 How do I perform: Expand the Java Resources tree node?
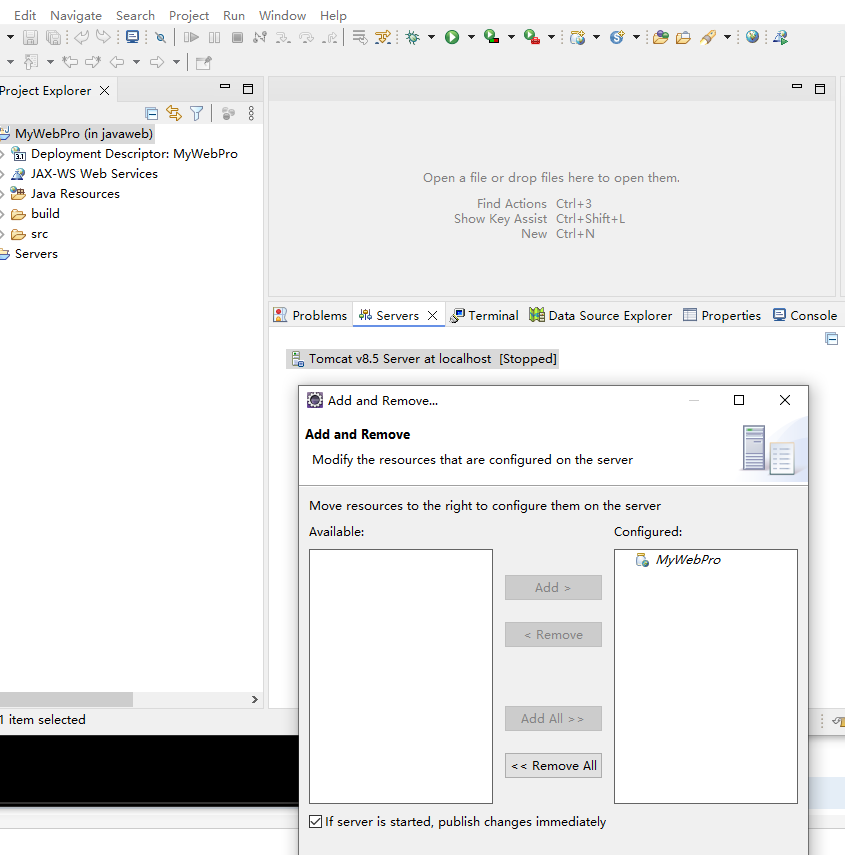[3, 194]
